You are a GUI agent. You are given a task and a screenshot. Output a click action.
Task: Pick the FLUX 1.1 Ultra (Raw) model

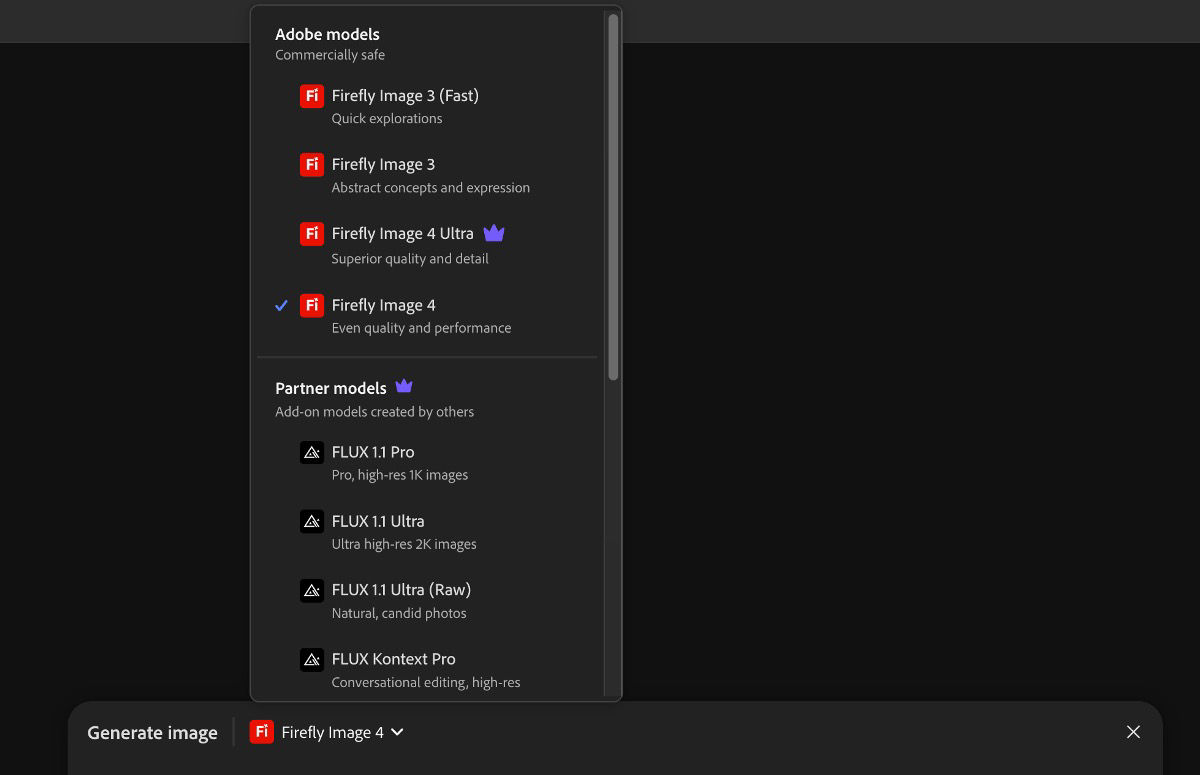click(428, 601)
